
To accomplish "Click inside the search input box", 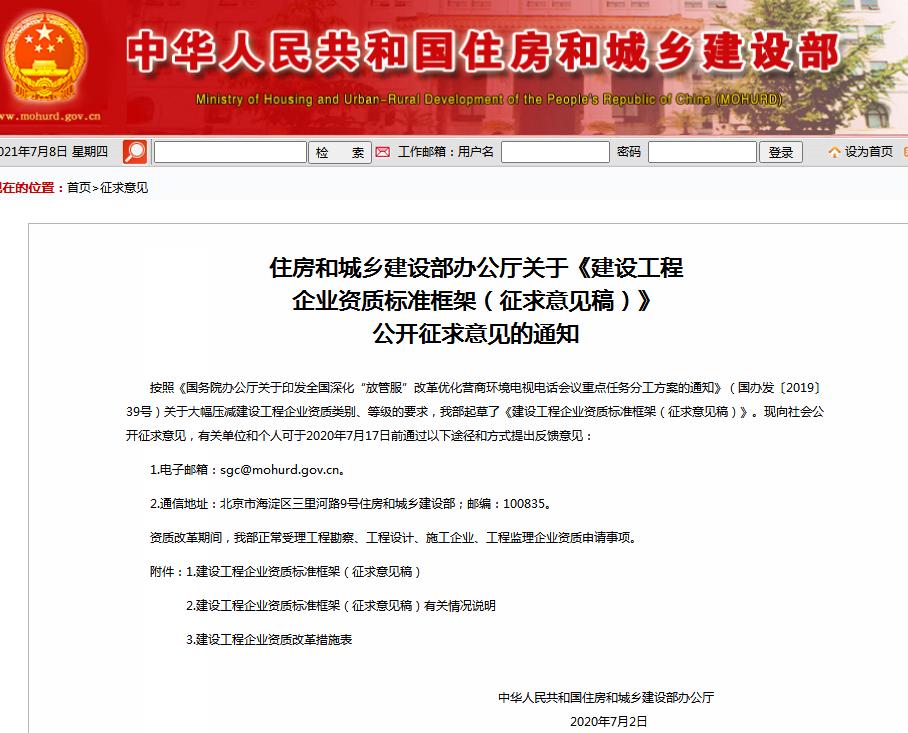I will point(228,151).
